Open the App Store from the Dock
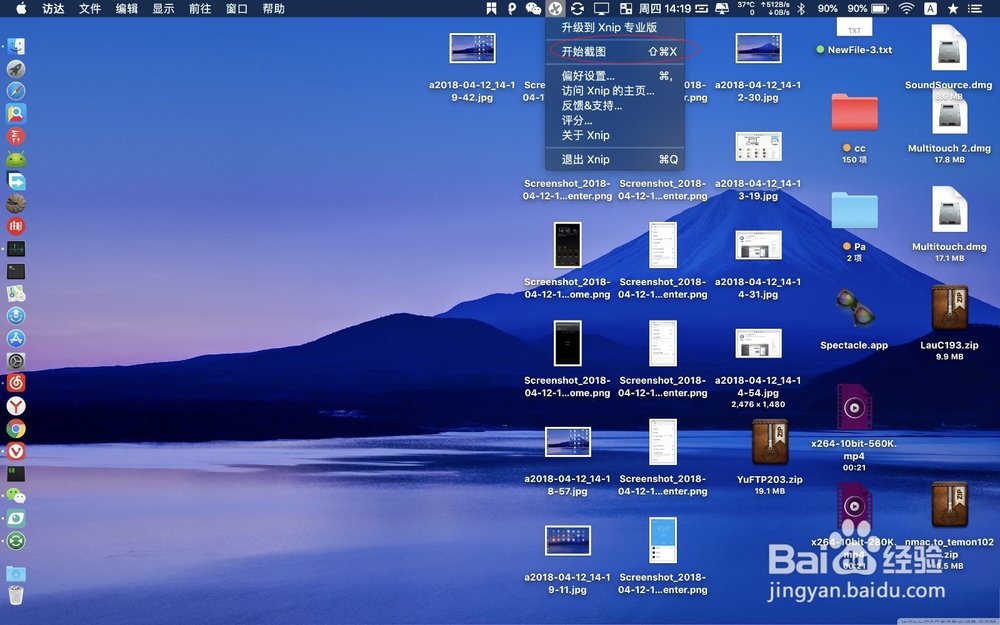 16,340
